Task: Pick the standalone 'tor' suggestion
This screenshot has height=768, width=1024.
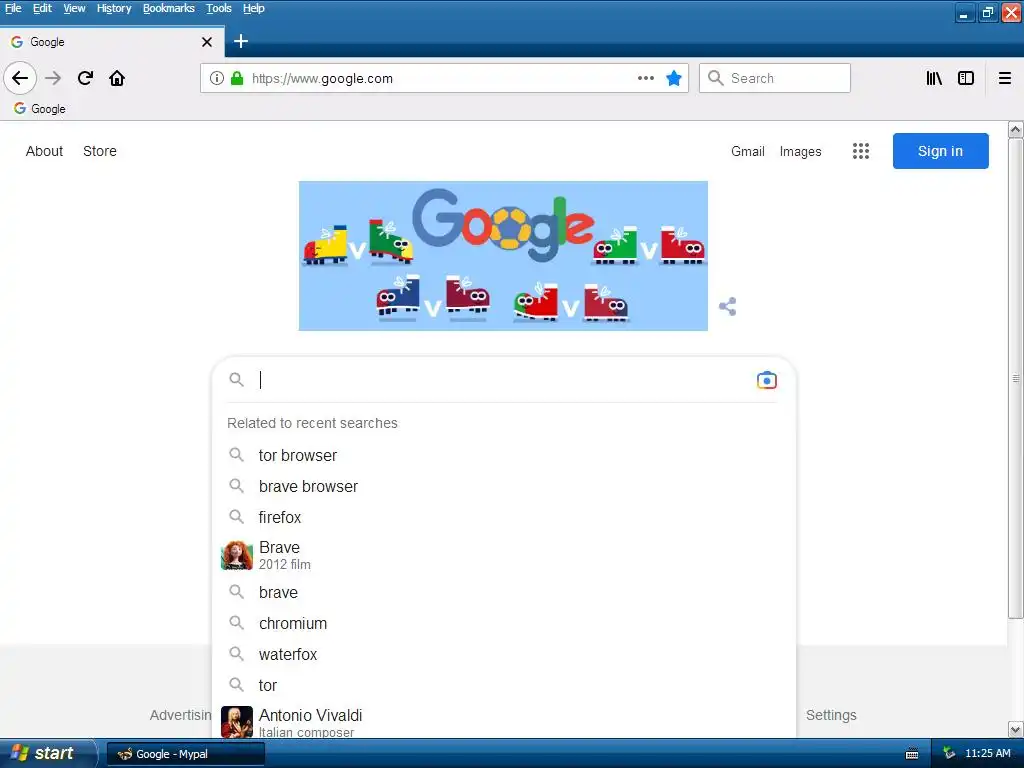Action: point(504,686)
